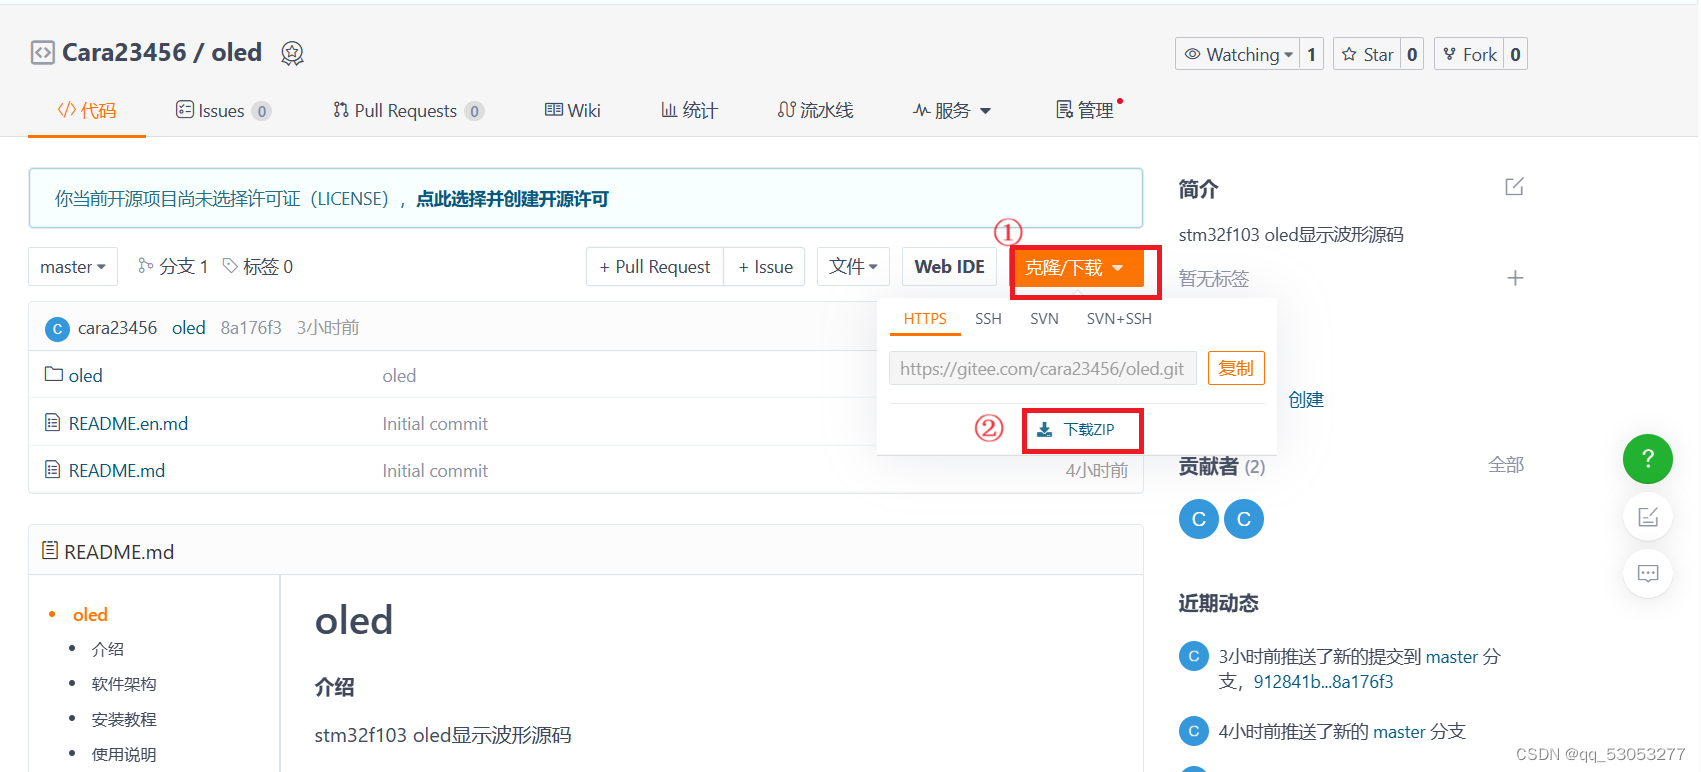The image size is (1701, 772).
Task: Select the SVN clone tab
Action: tap(1044, 319)
